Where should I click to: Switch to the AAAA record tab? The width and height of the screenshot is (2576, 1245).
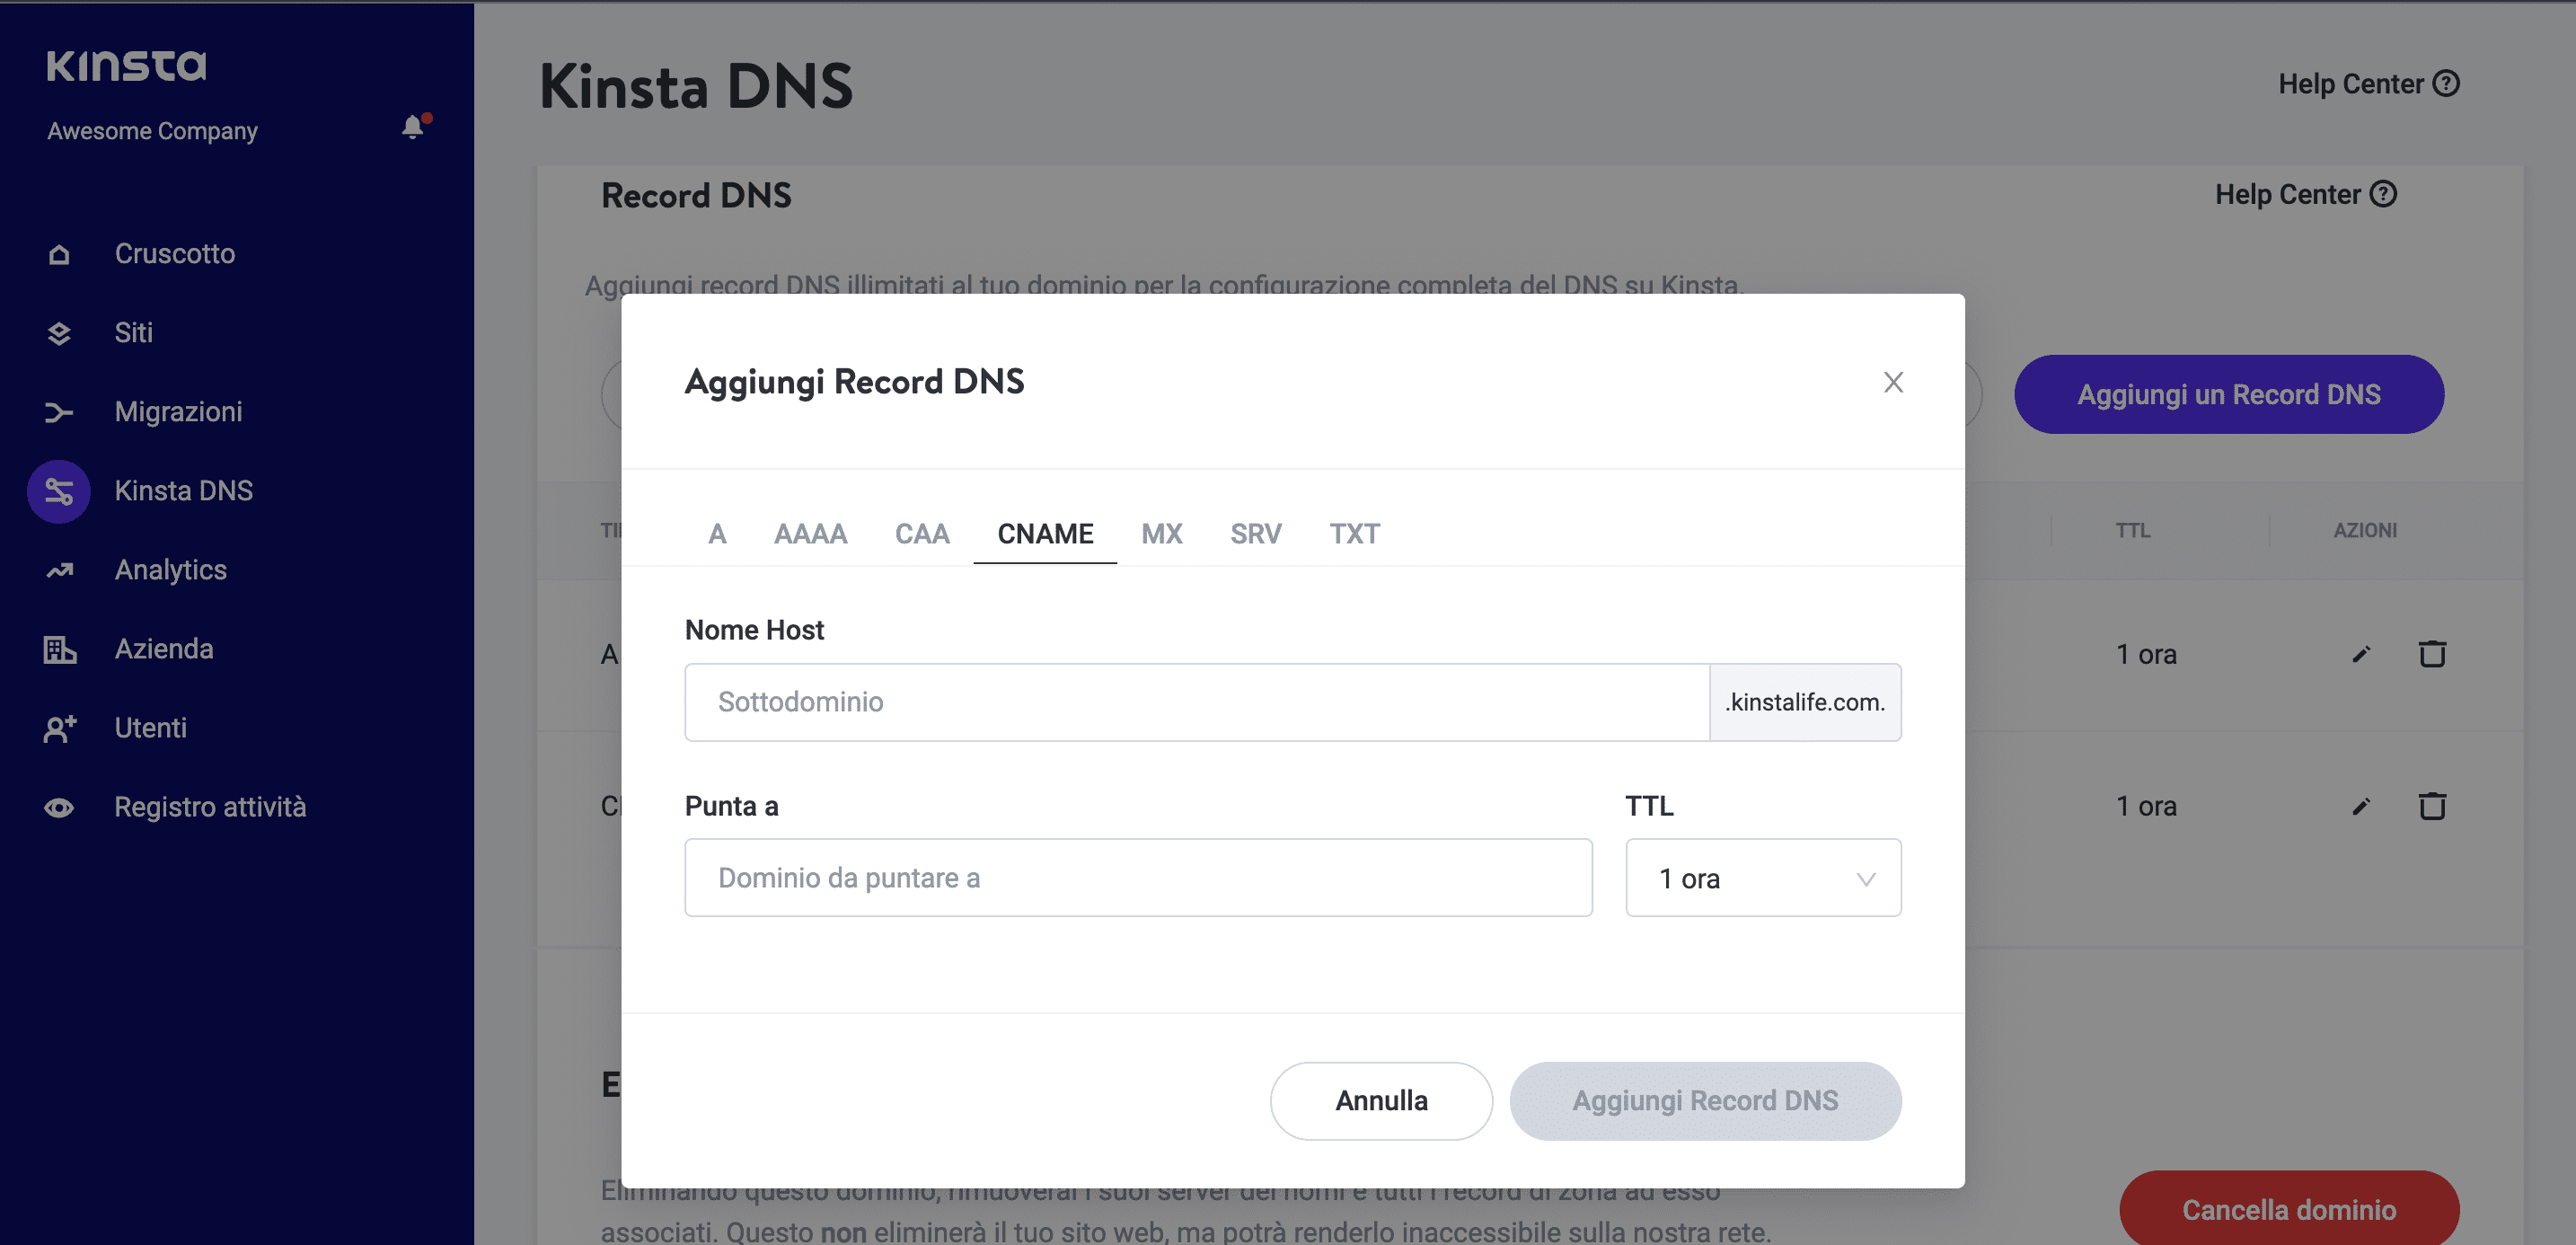pyautogui.click(x=810, y=534)
